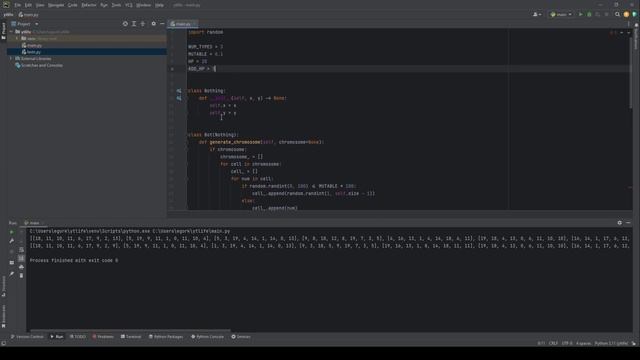The image size is (640, 360).
Task: Click the pin tab icon in Run panel
Action: tap(11, 274)
